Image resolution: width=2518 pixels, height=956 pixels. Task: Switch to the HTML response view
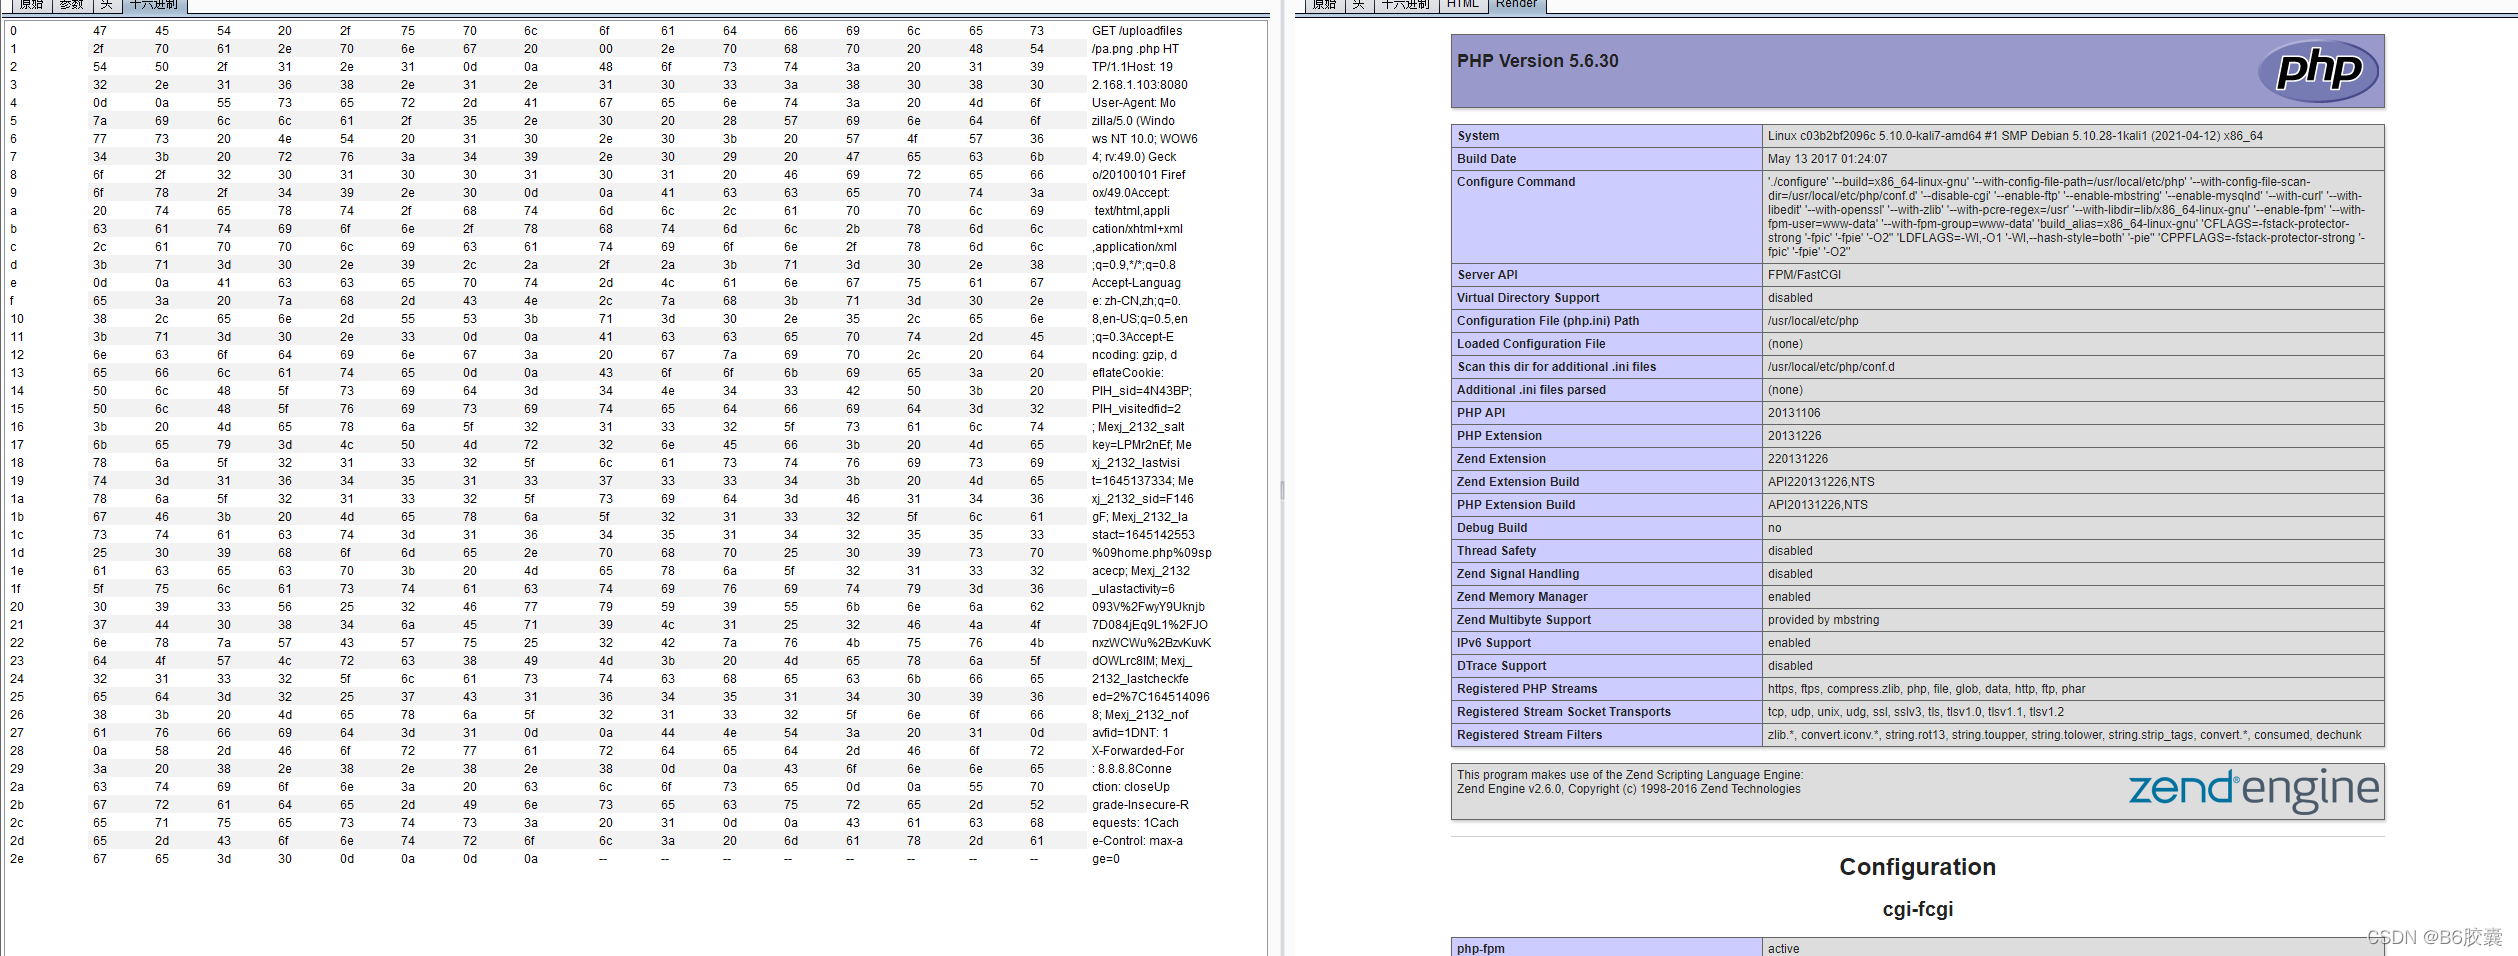click(1462, 5)
